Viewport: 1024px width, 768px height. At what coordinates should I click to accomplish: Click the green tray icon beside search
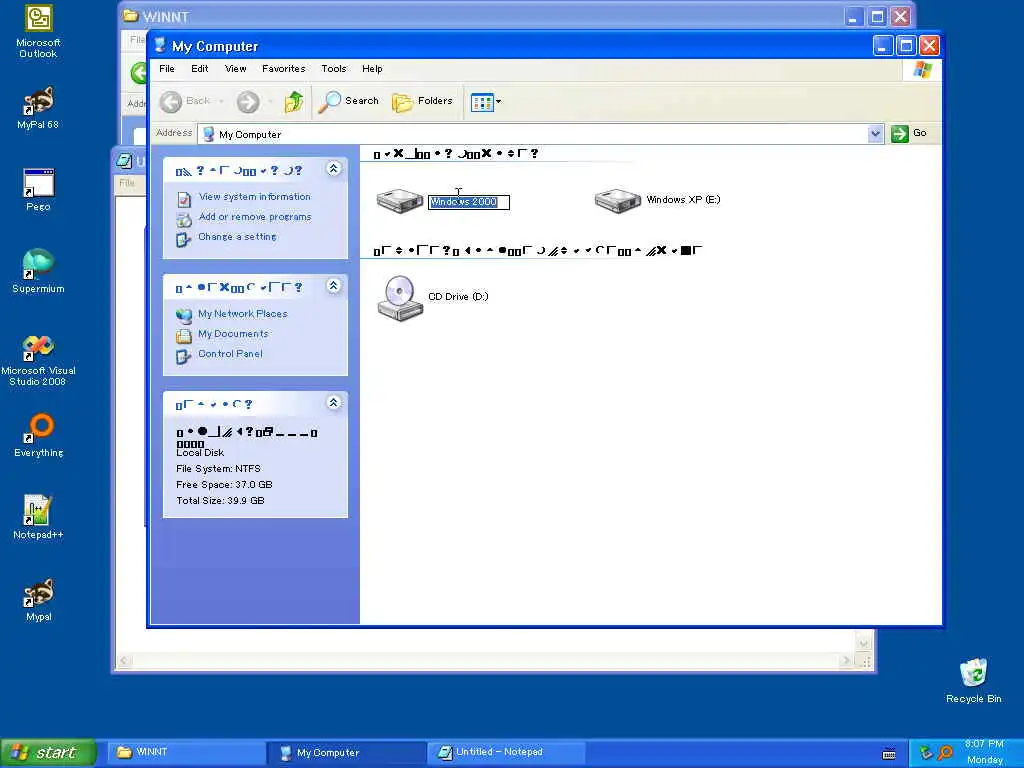pyautogui.click(x=925, y=752)
